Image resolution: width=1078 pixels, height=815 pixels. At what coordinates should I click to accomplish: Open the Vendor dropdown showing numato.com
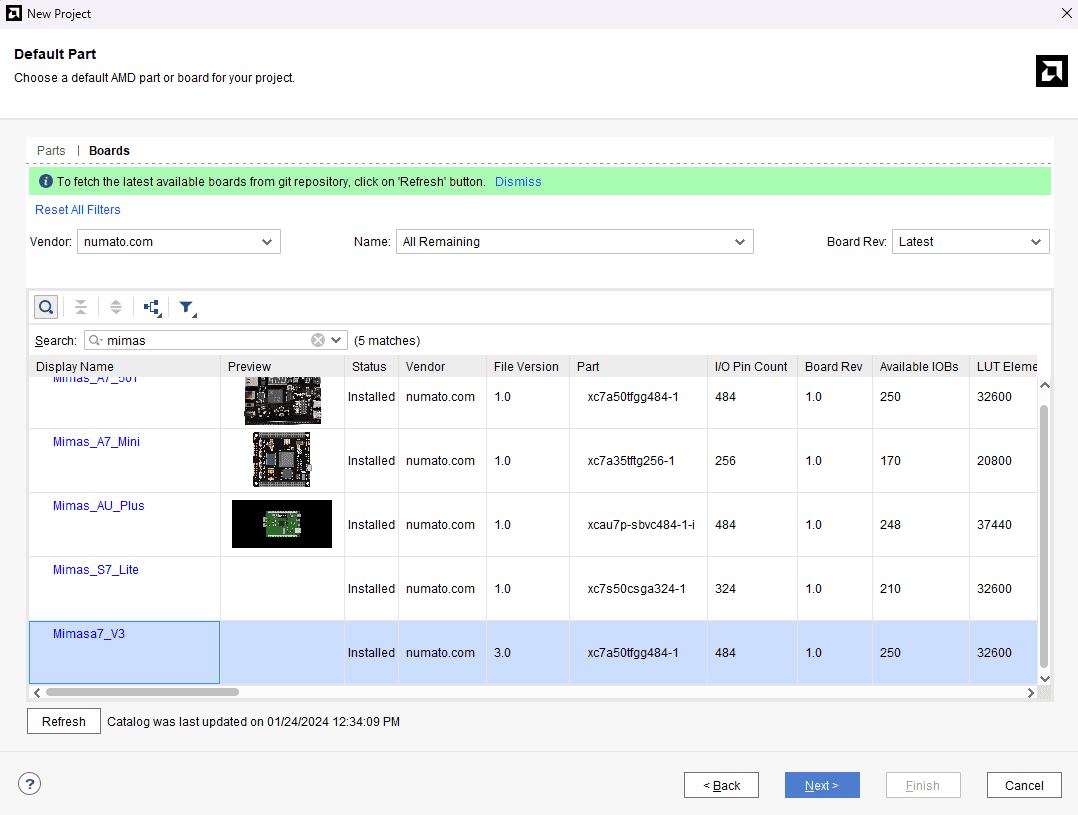tap(179, 242)
